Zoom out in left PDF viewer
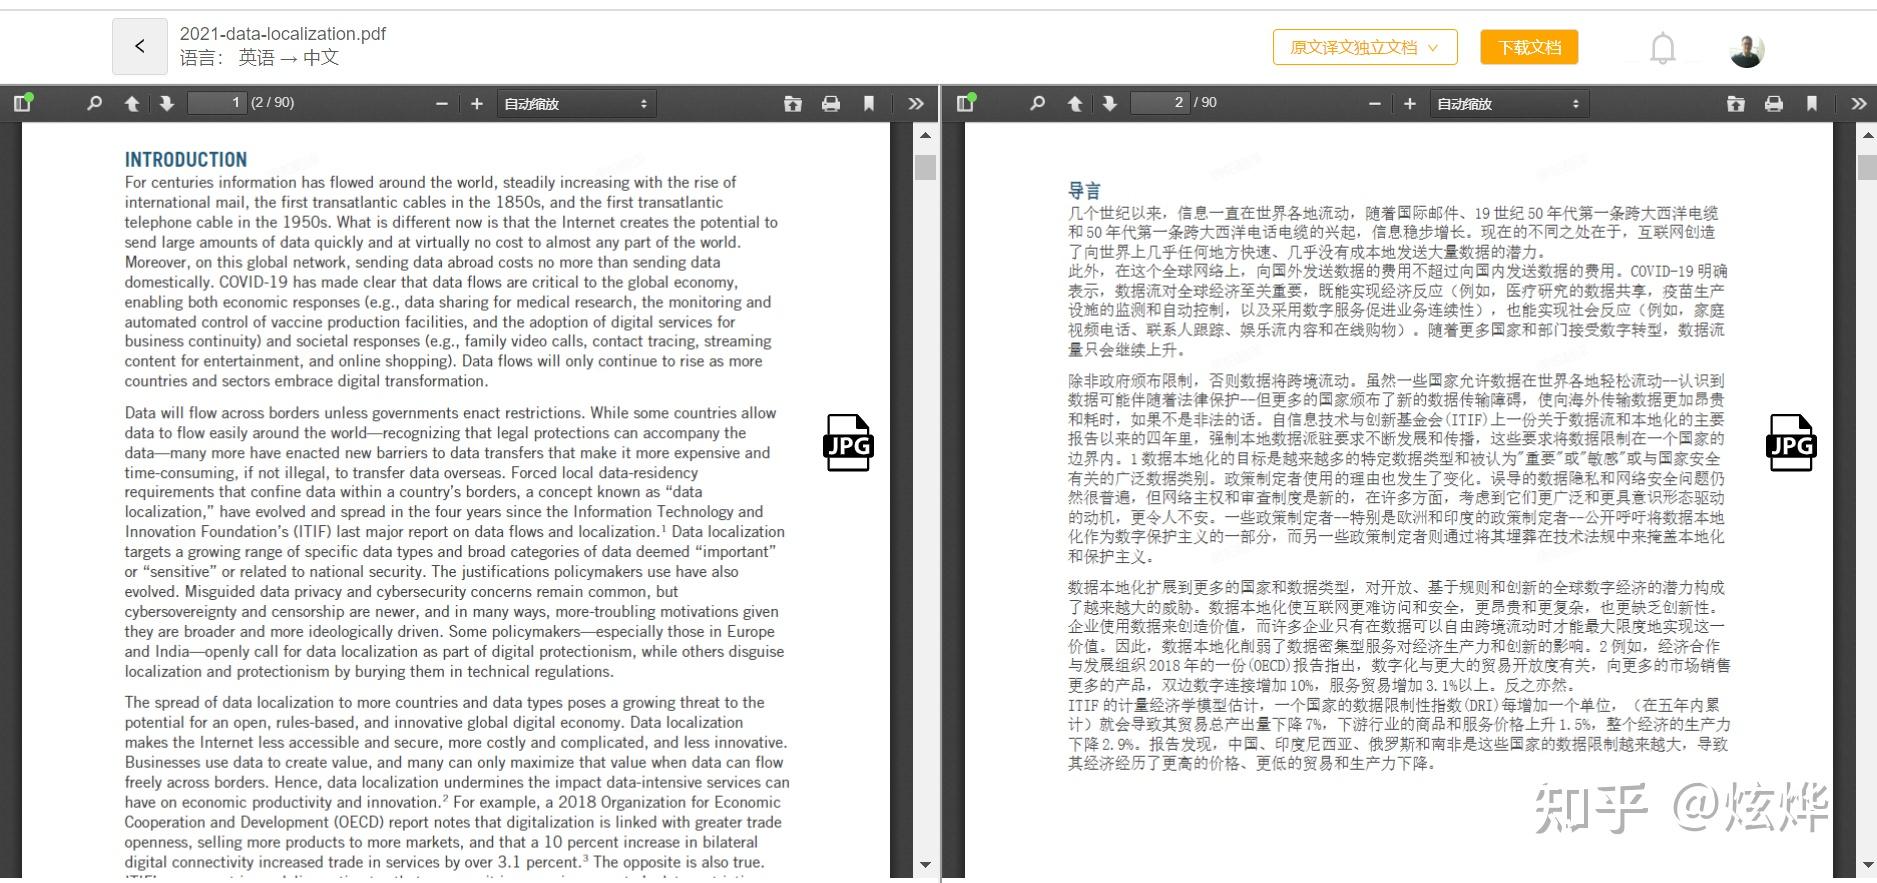Image resolution: width=1877 pixels, height=883 pixels. point(441,103)
